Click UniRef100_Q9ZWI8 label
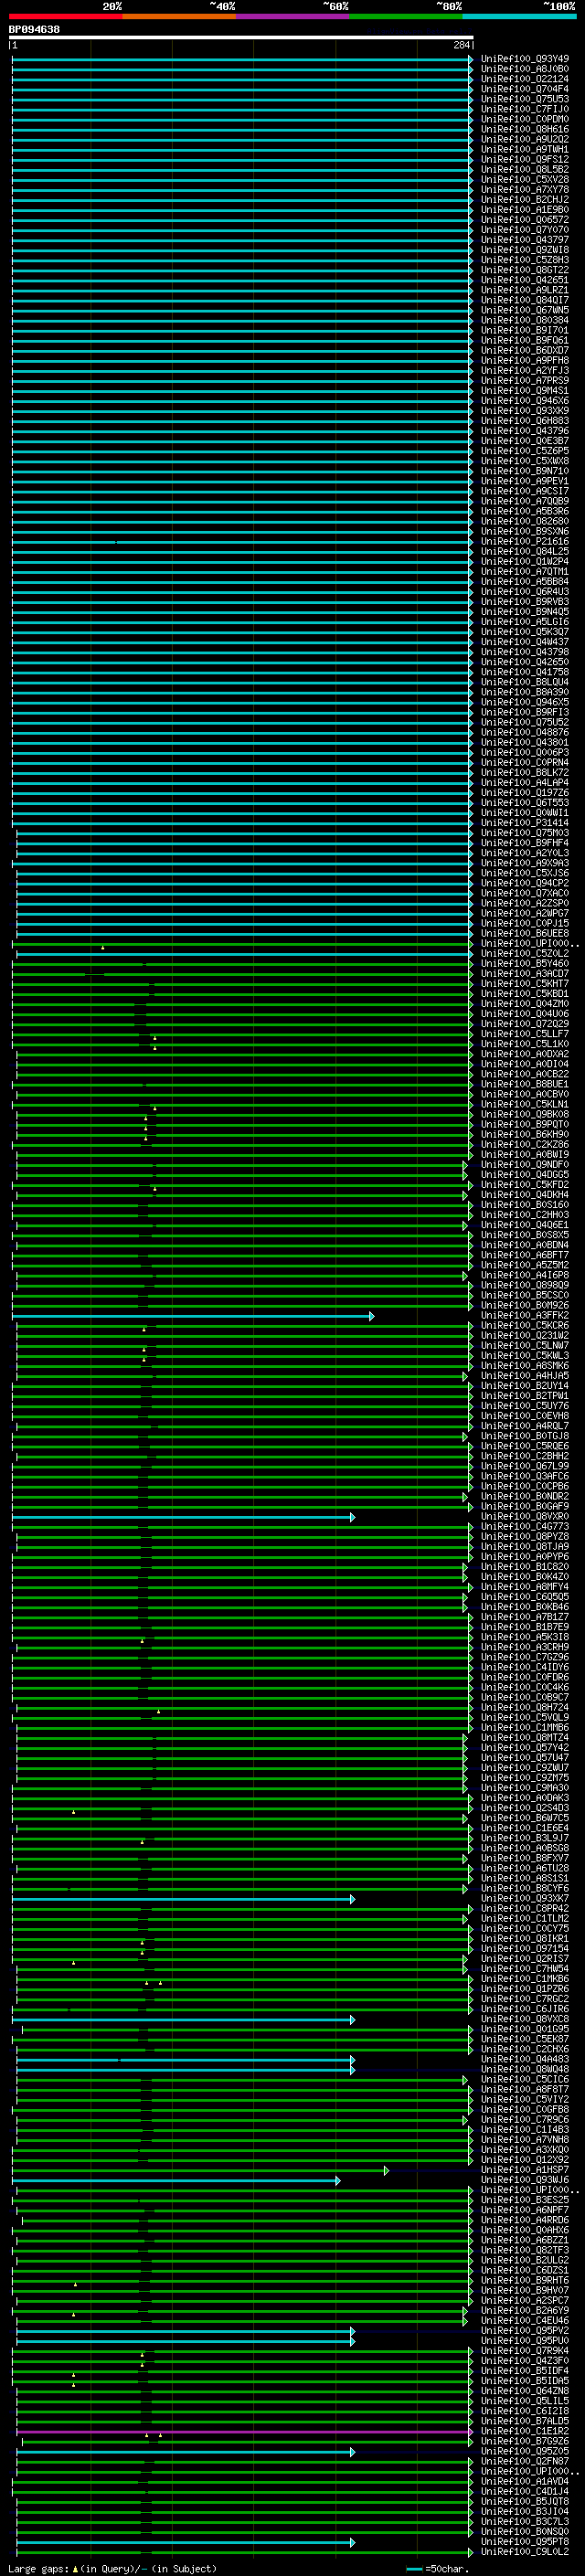This screenshot has height=2576, width=585. (525, 251)
